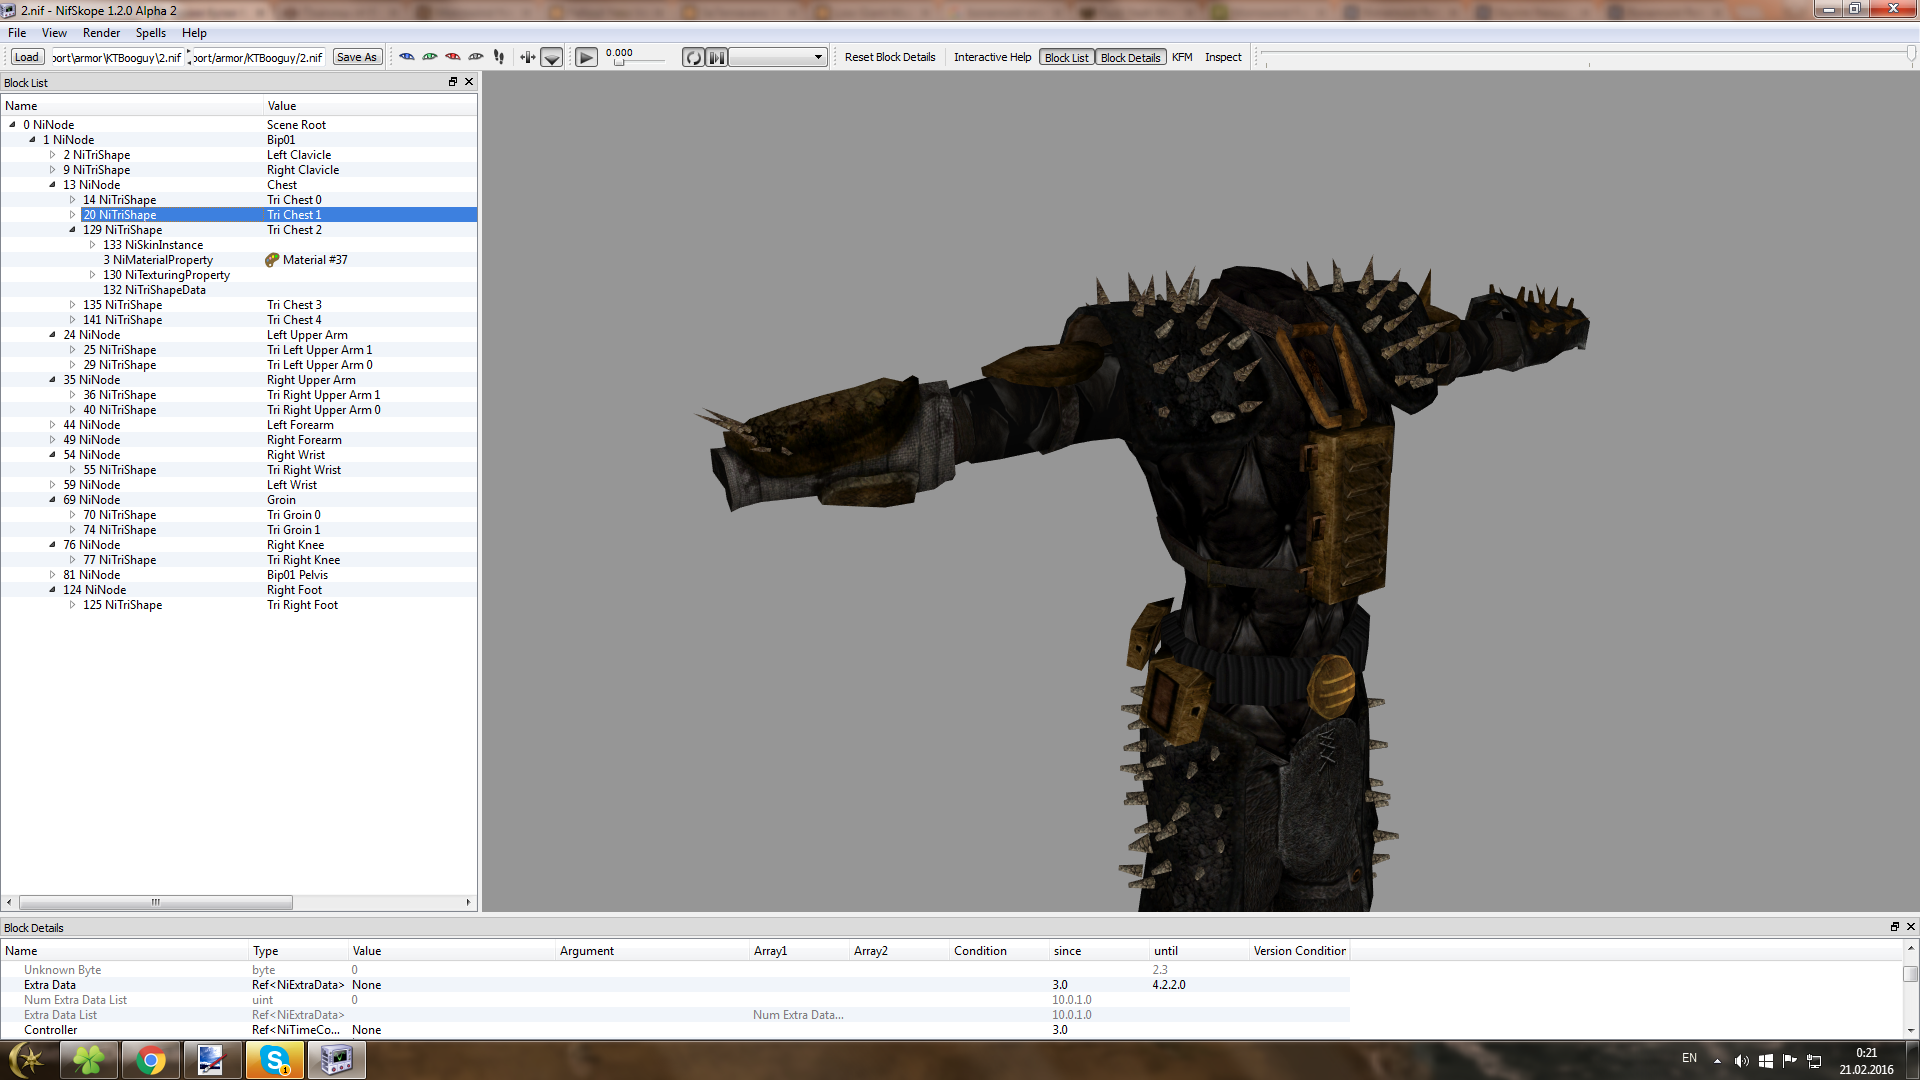This screenshot has width=1920, height=1080.
Task: Open the animation sequence combo box
Action: pyautogui.click(x=778, y=57)
